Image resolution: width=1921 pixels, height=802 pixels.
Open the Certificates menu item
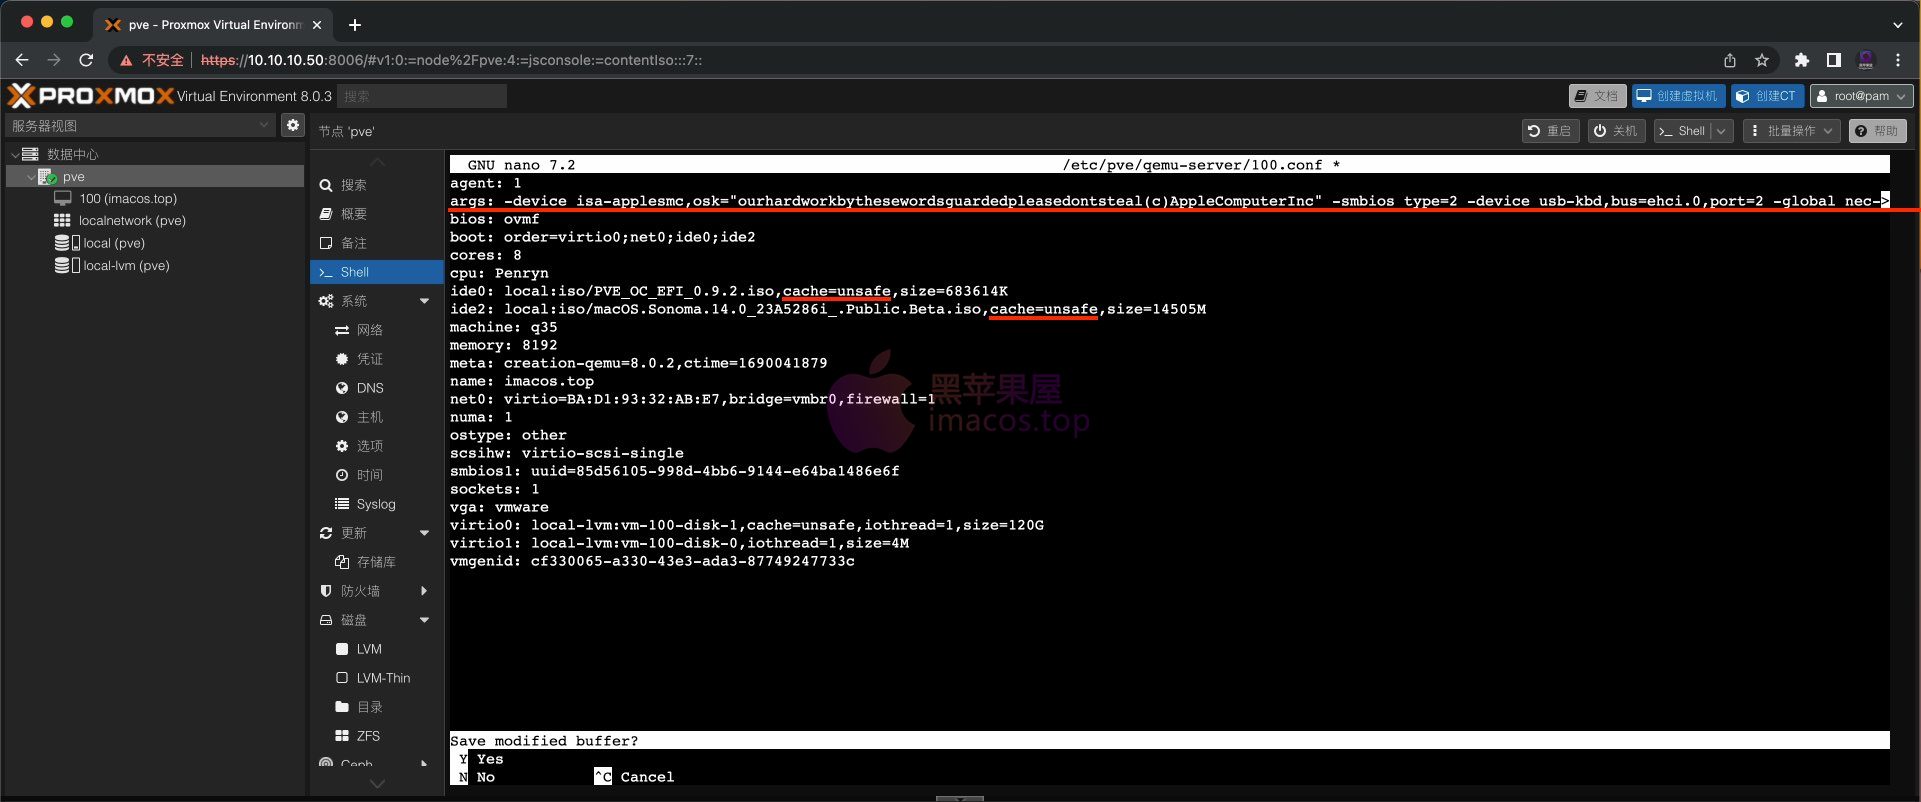[376, 359]
